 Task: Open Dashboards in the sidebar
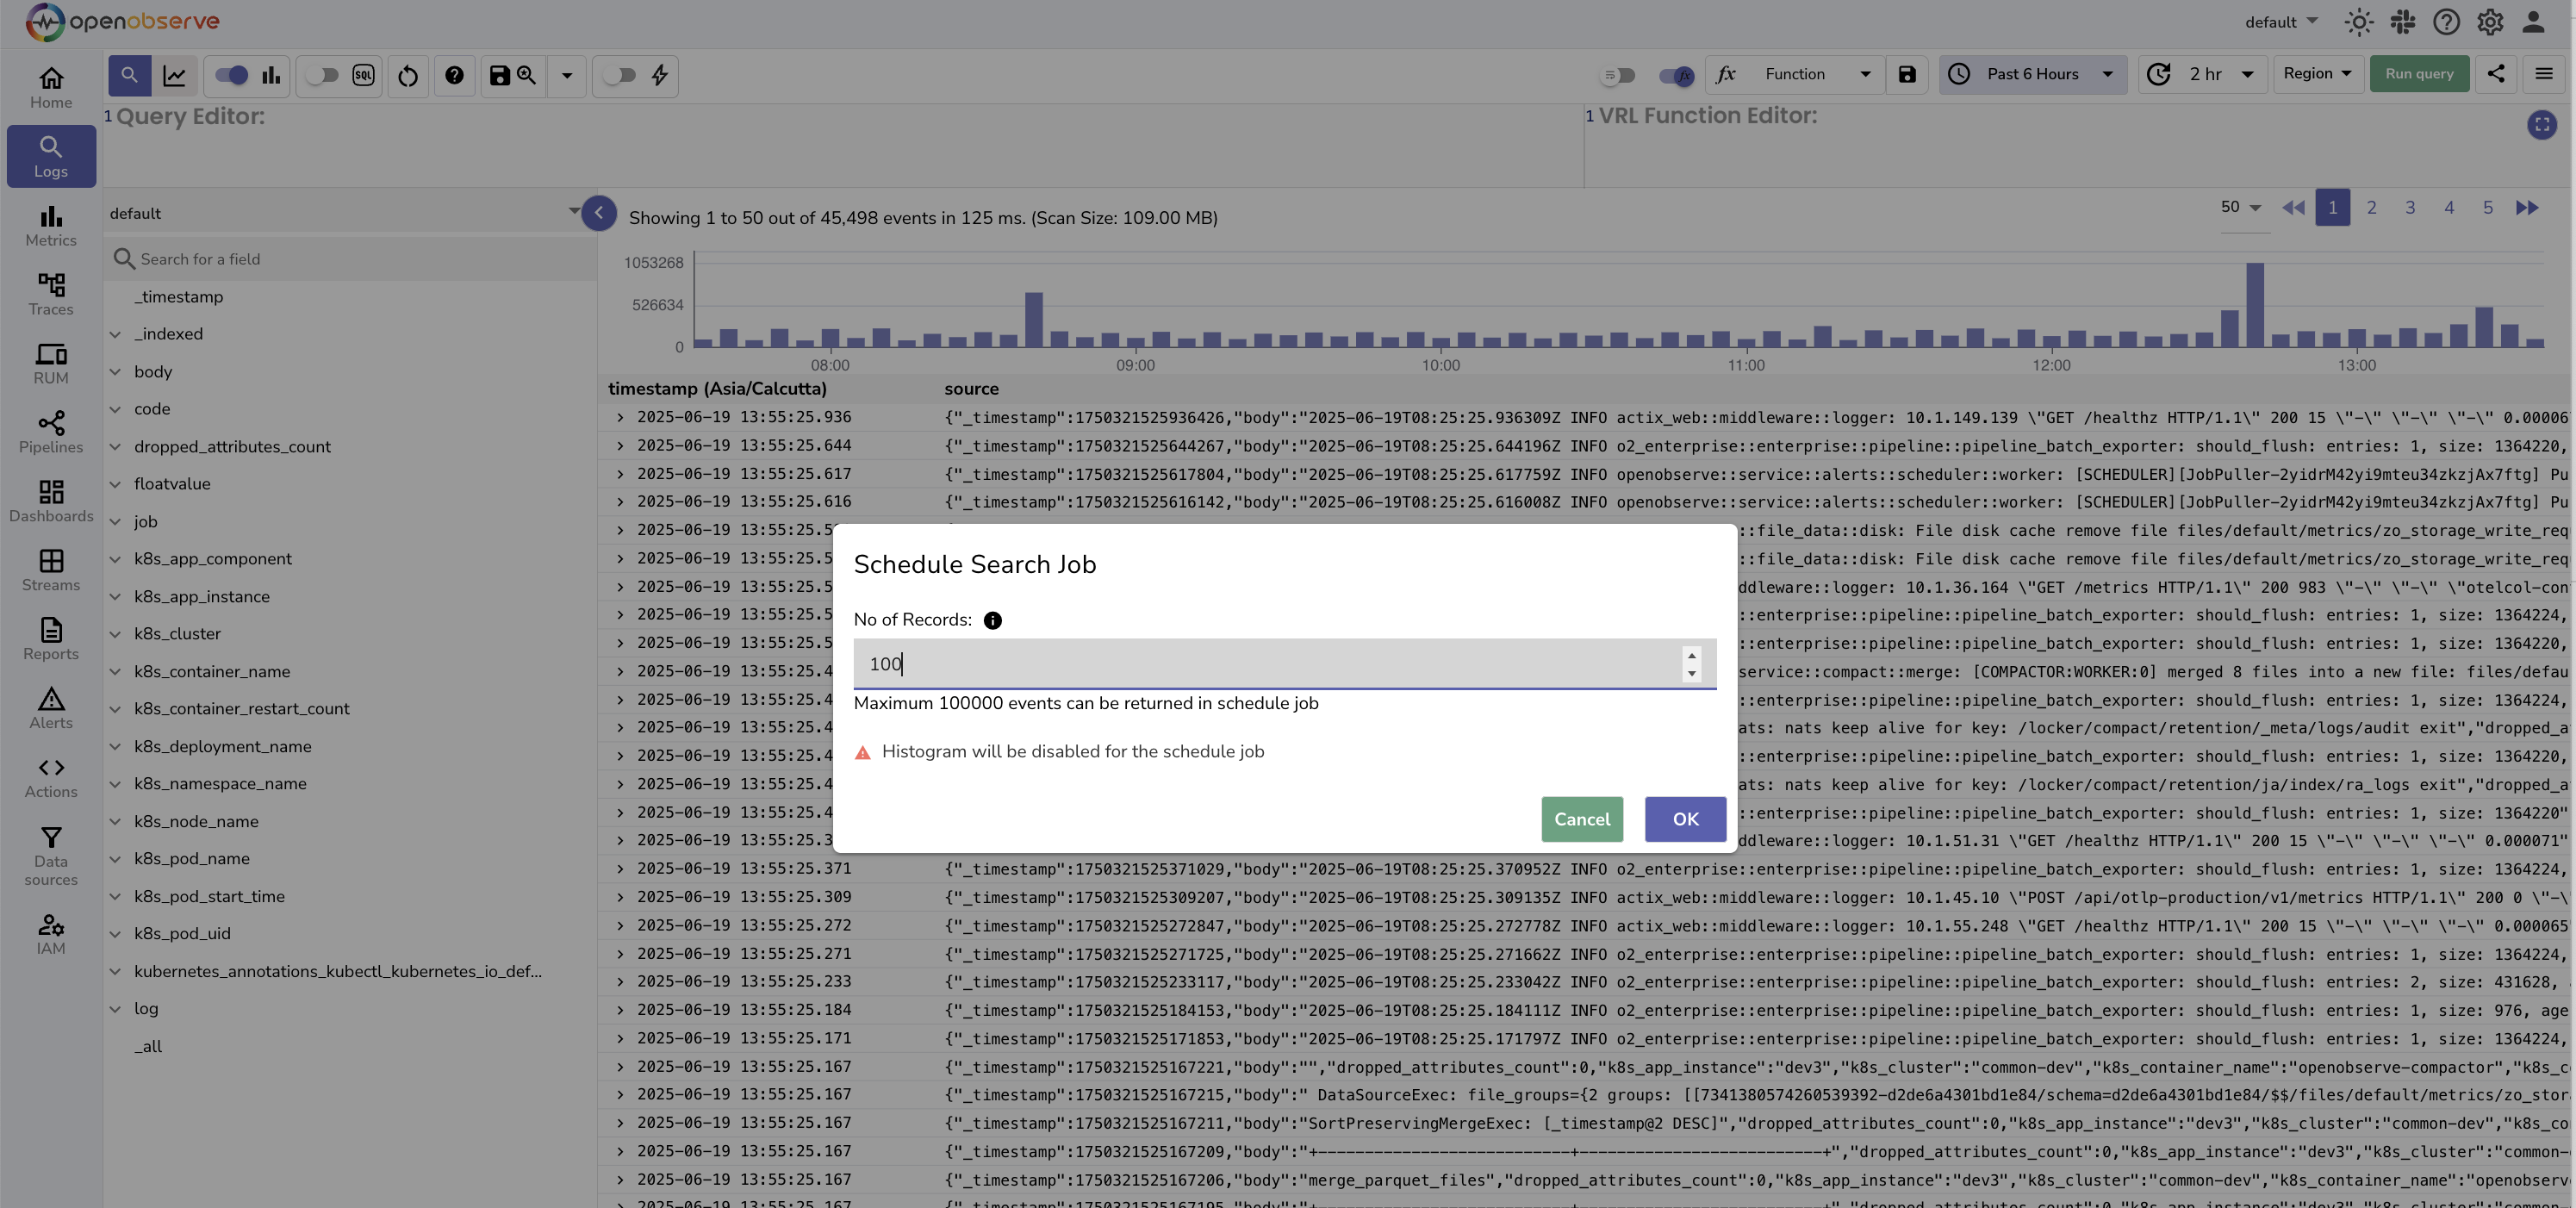click(51, 502)
